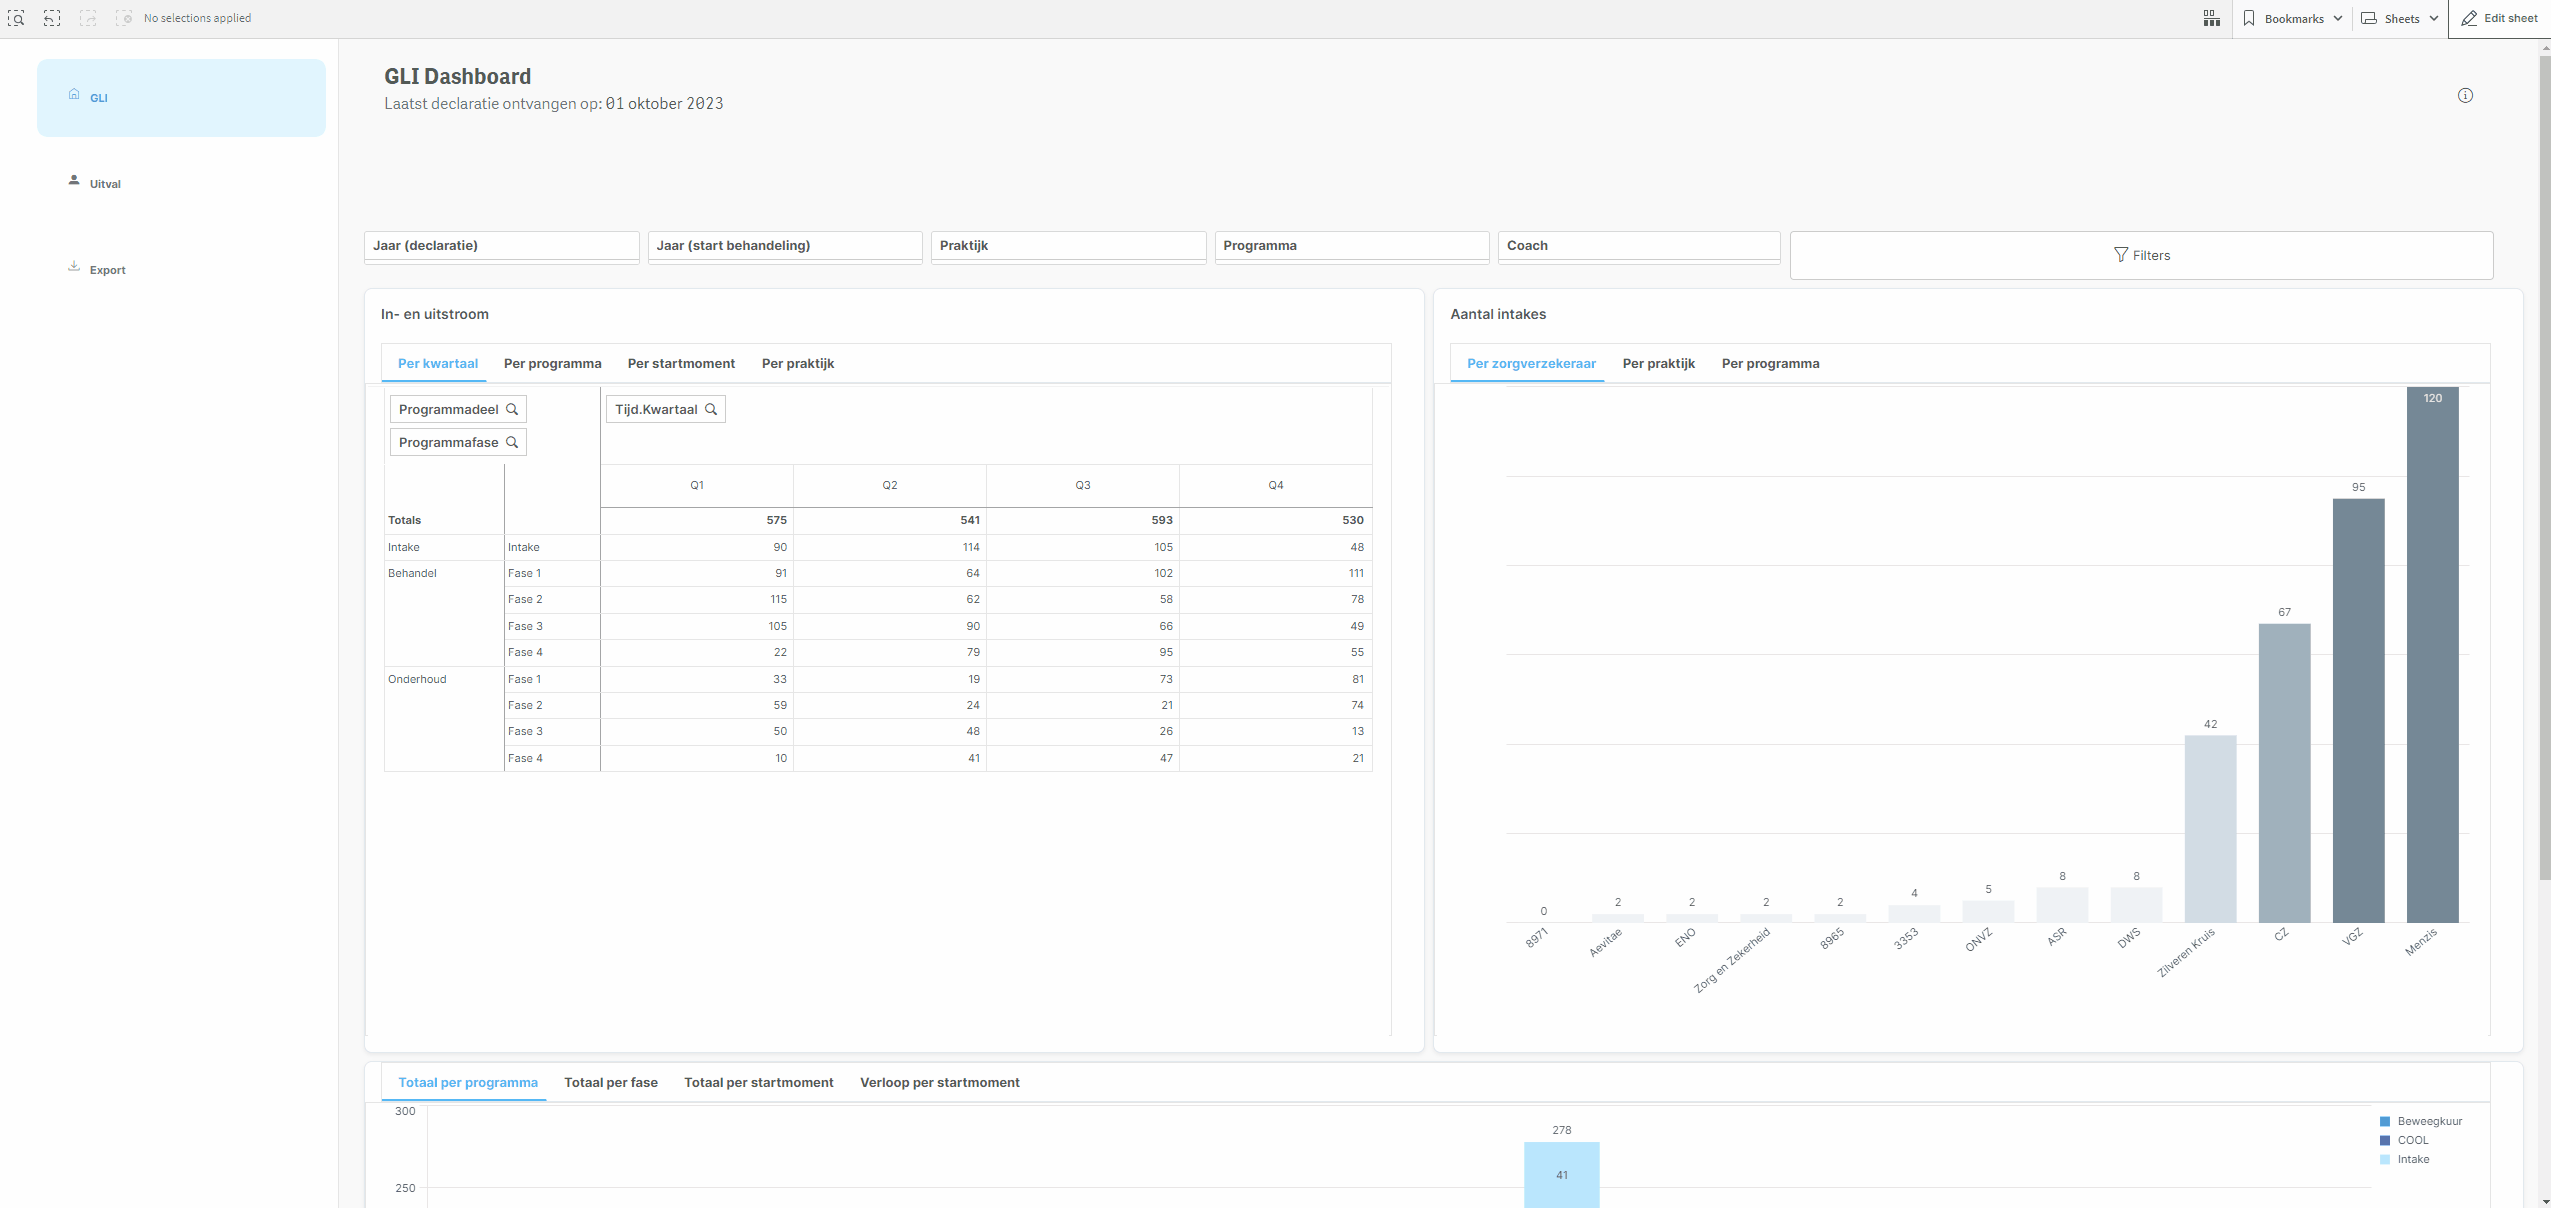Click the 278 stacked bar segment labeled 41
This screenshot has height=1208, width=2551.
point(1561,1175)
